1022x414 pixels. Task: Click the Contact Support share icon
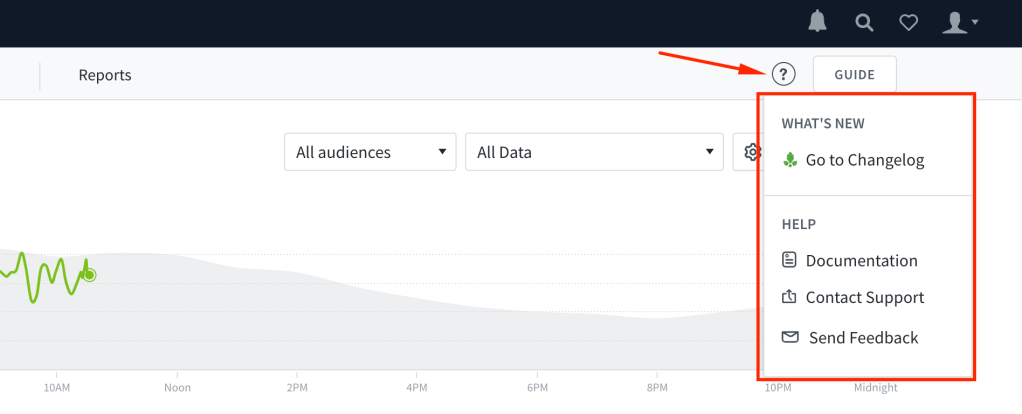tap(789, 297)
